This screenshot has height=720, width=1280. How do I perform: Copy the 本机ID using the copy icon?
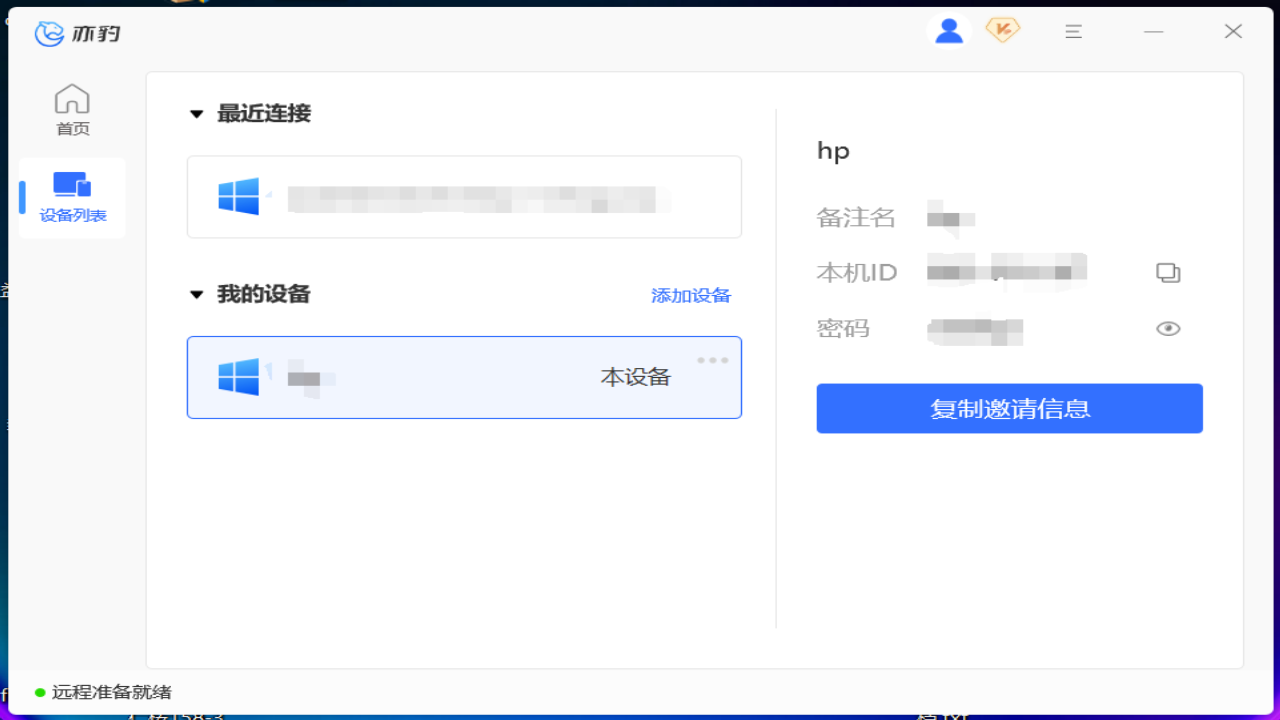click(x=1167, y=271)
